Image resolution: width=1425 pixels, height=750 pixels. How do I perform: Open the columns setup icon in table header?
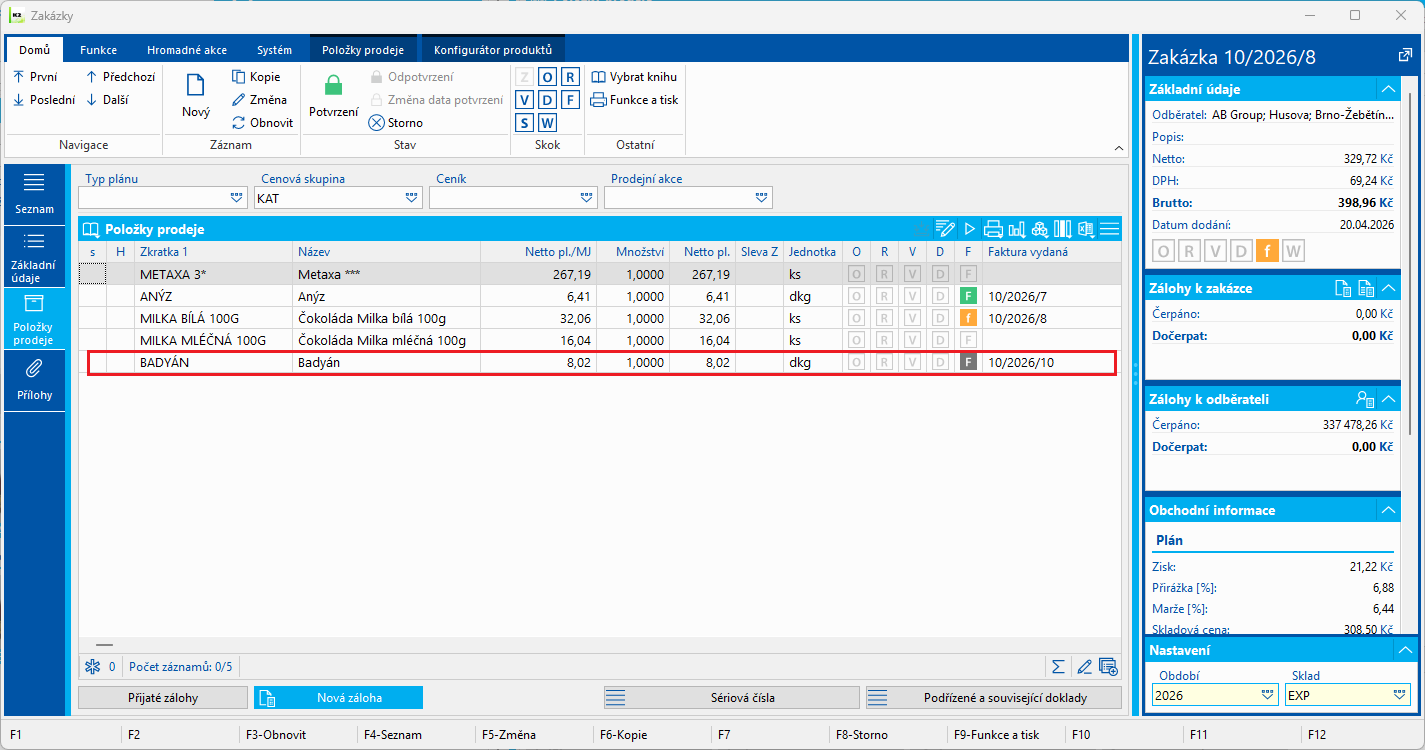point(1062,229)
